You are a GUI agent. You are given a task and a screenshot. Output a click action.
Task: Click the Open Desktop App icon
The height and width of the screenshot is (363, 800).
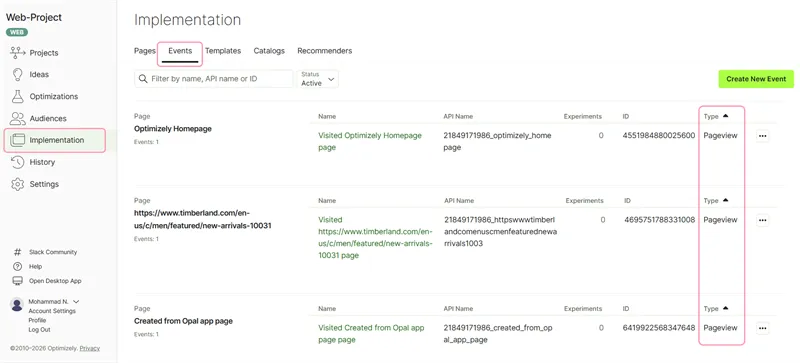tap(18, 281)
